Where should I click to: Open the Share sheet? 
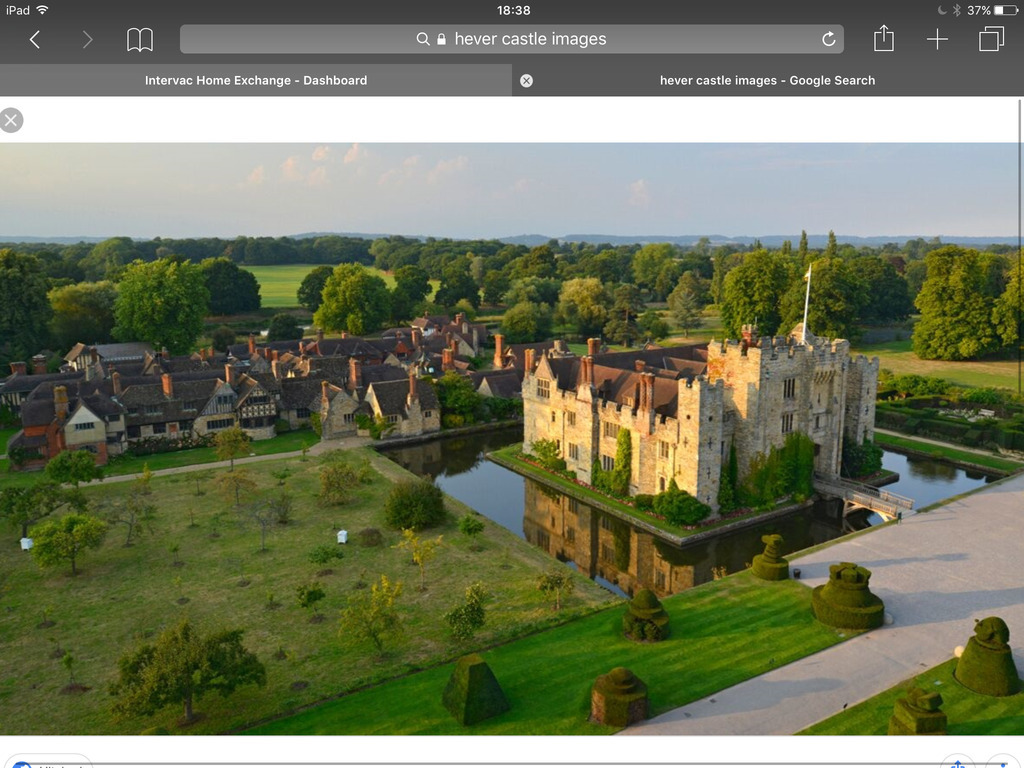pos(884,38)
